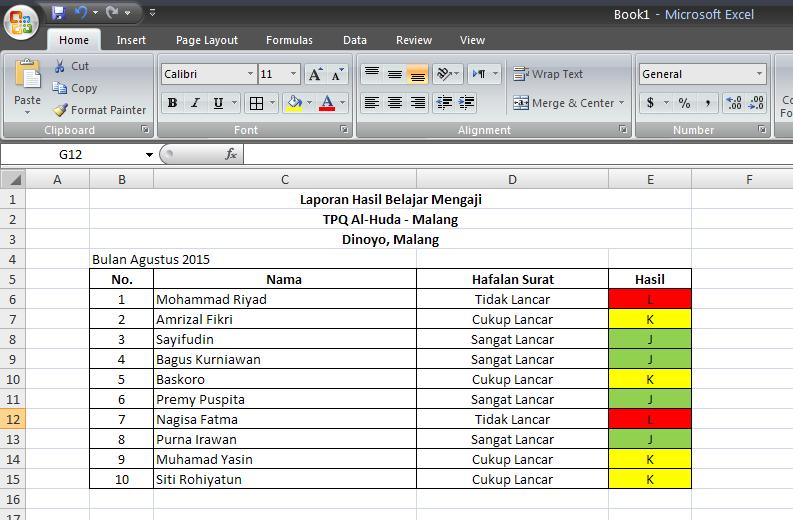Select red Hasil cell for Mohammad Riyad
Viewport: 793px width, 520px height.
tap(650, 299)
